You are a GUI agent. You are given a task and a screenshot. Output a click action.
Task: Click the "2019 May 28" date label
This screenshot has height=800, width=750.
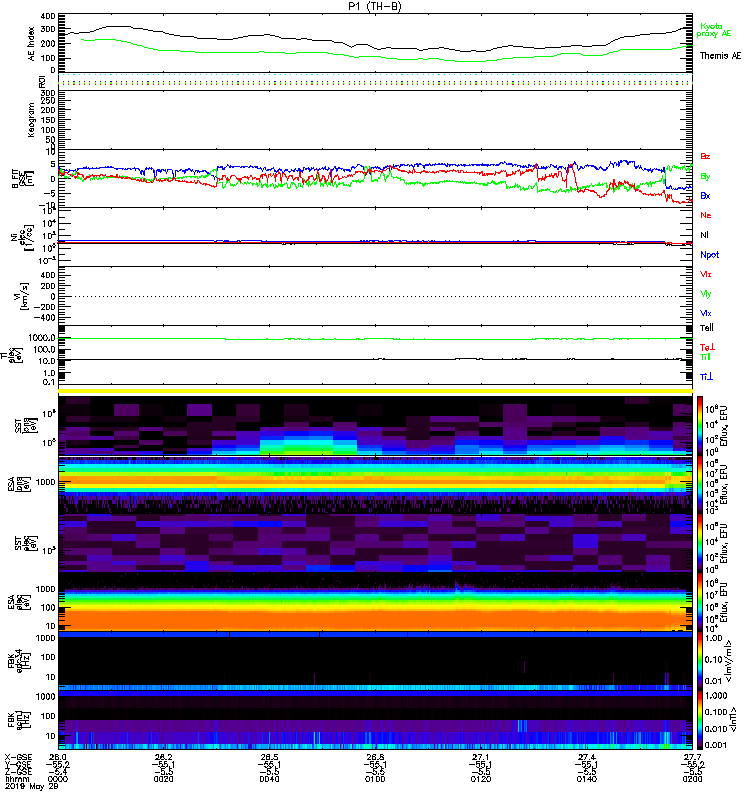tap(31, 787)
